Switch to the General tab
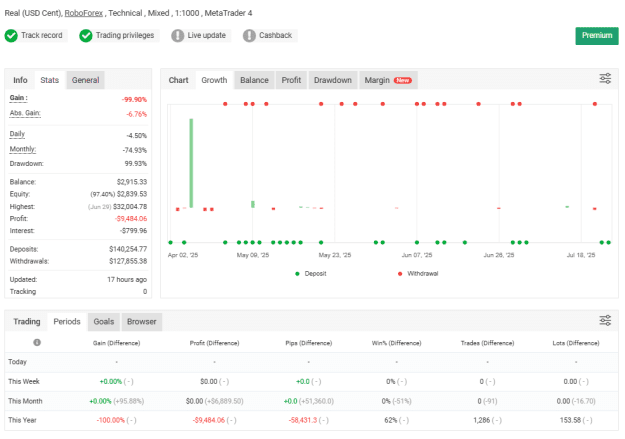The image size is (625, 439). [85, 80]
